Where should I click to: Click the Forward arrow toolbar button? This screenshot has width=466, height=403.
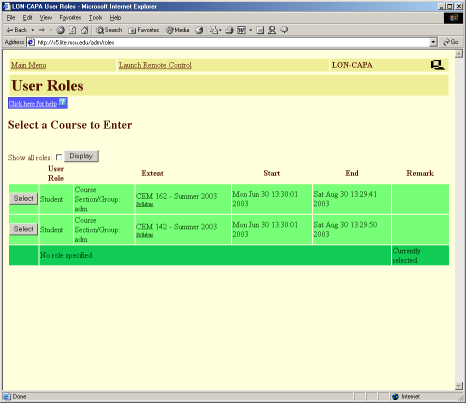tap(42, 30)
